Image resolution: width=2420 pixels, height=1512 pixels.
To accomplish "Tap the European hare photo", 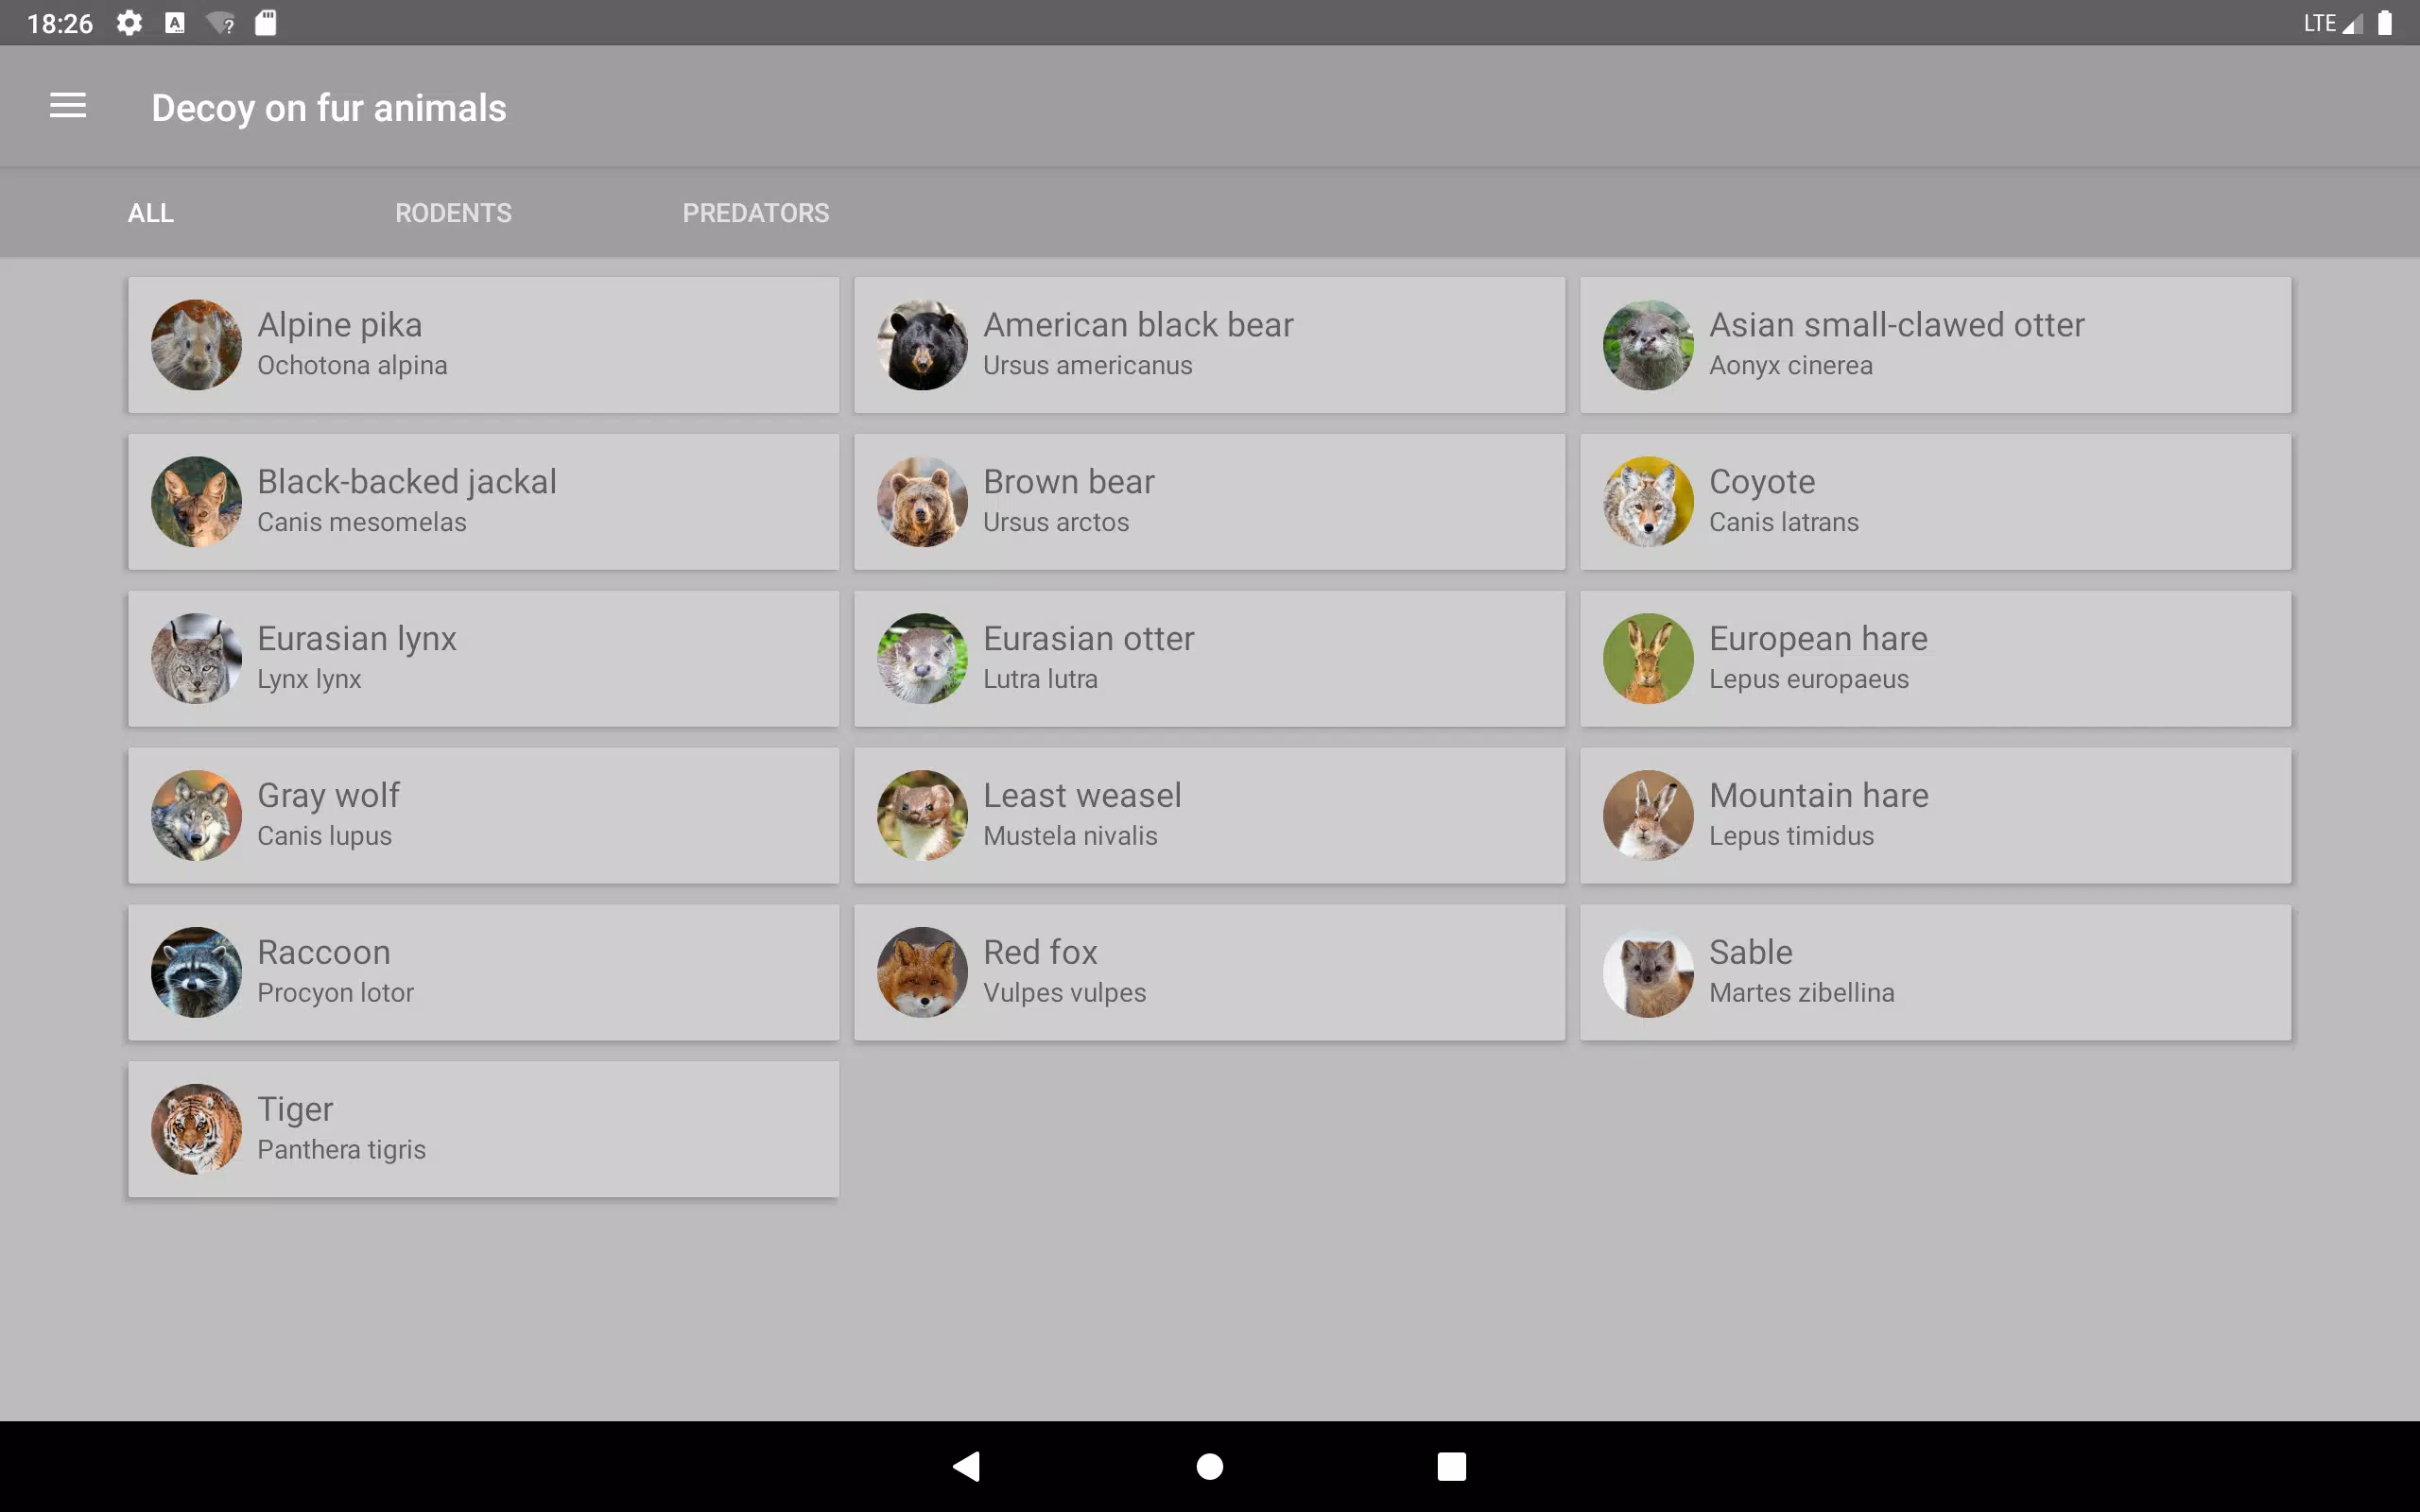I will pos(1648,659).
